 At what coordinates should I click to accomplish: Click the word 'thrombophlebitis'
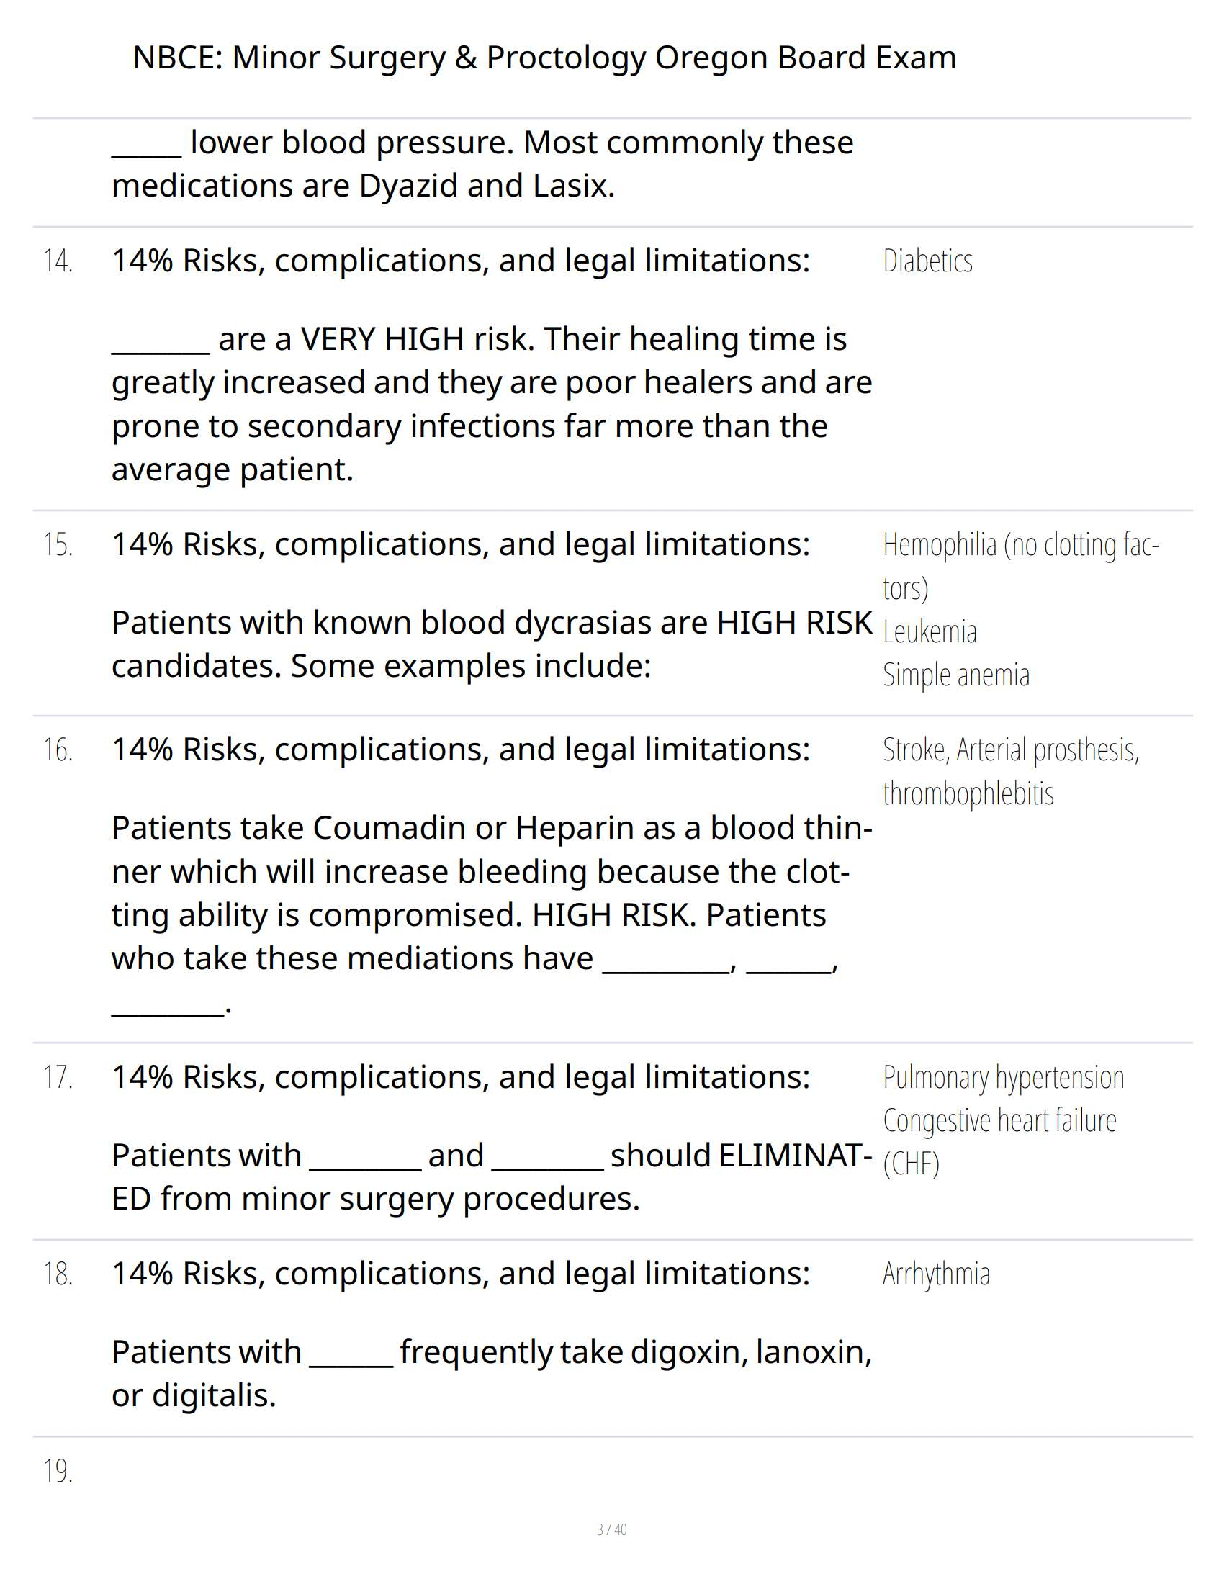pyautogui.click(x=968, y=794)
